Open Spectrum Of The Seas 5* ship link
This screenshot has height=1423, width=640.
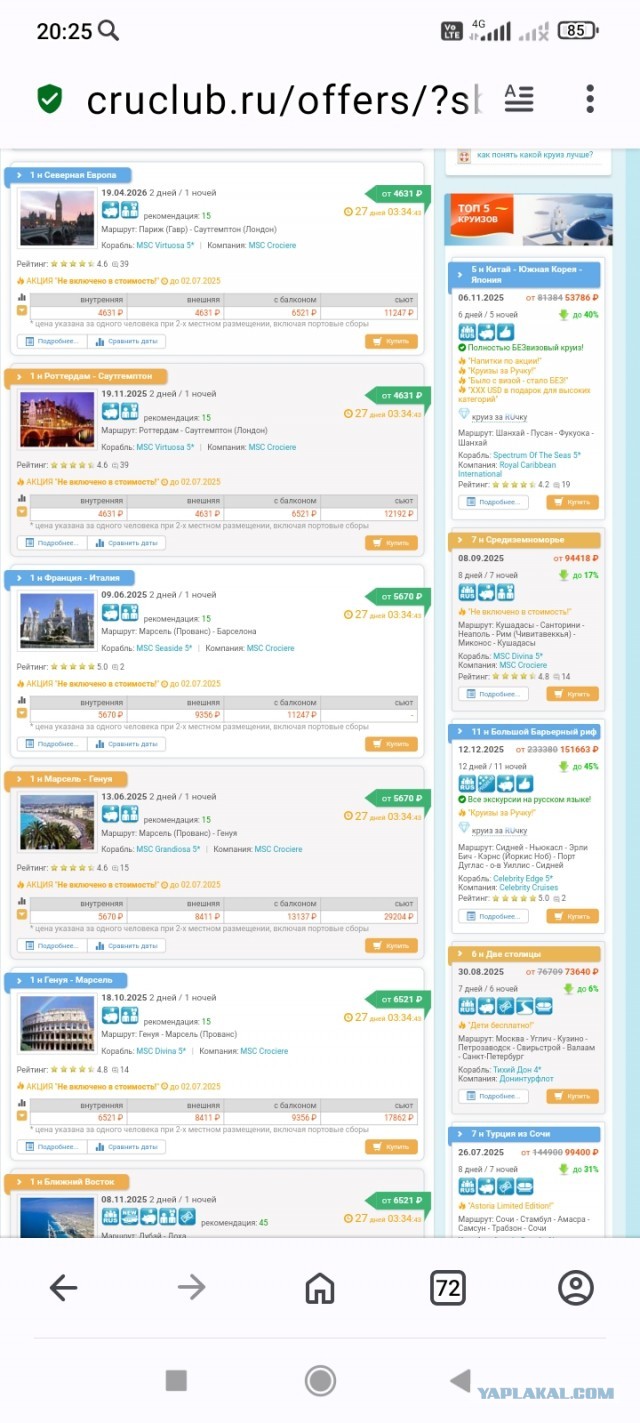537,455
